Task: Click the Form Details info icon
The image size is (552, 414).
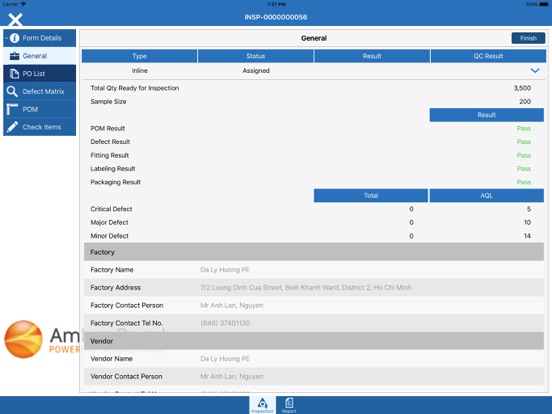Action: click(x=14, y=38)
